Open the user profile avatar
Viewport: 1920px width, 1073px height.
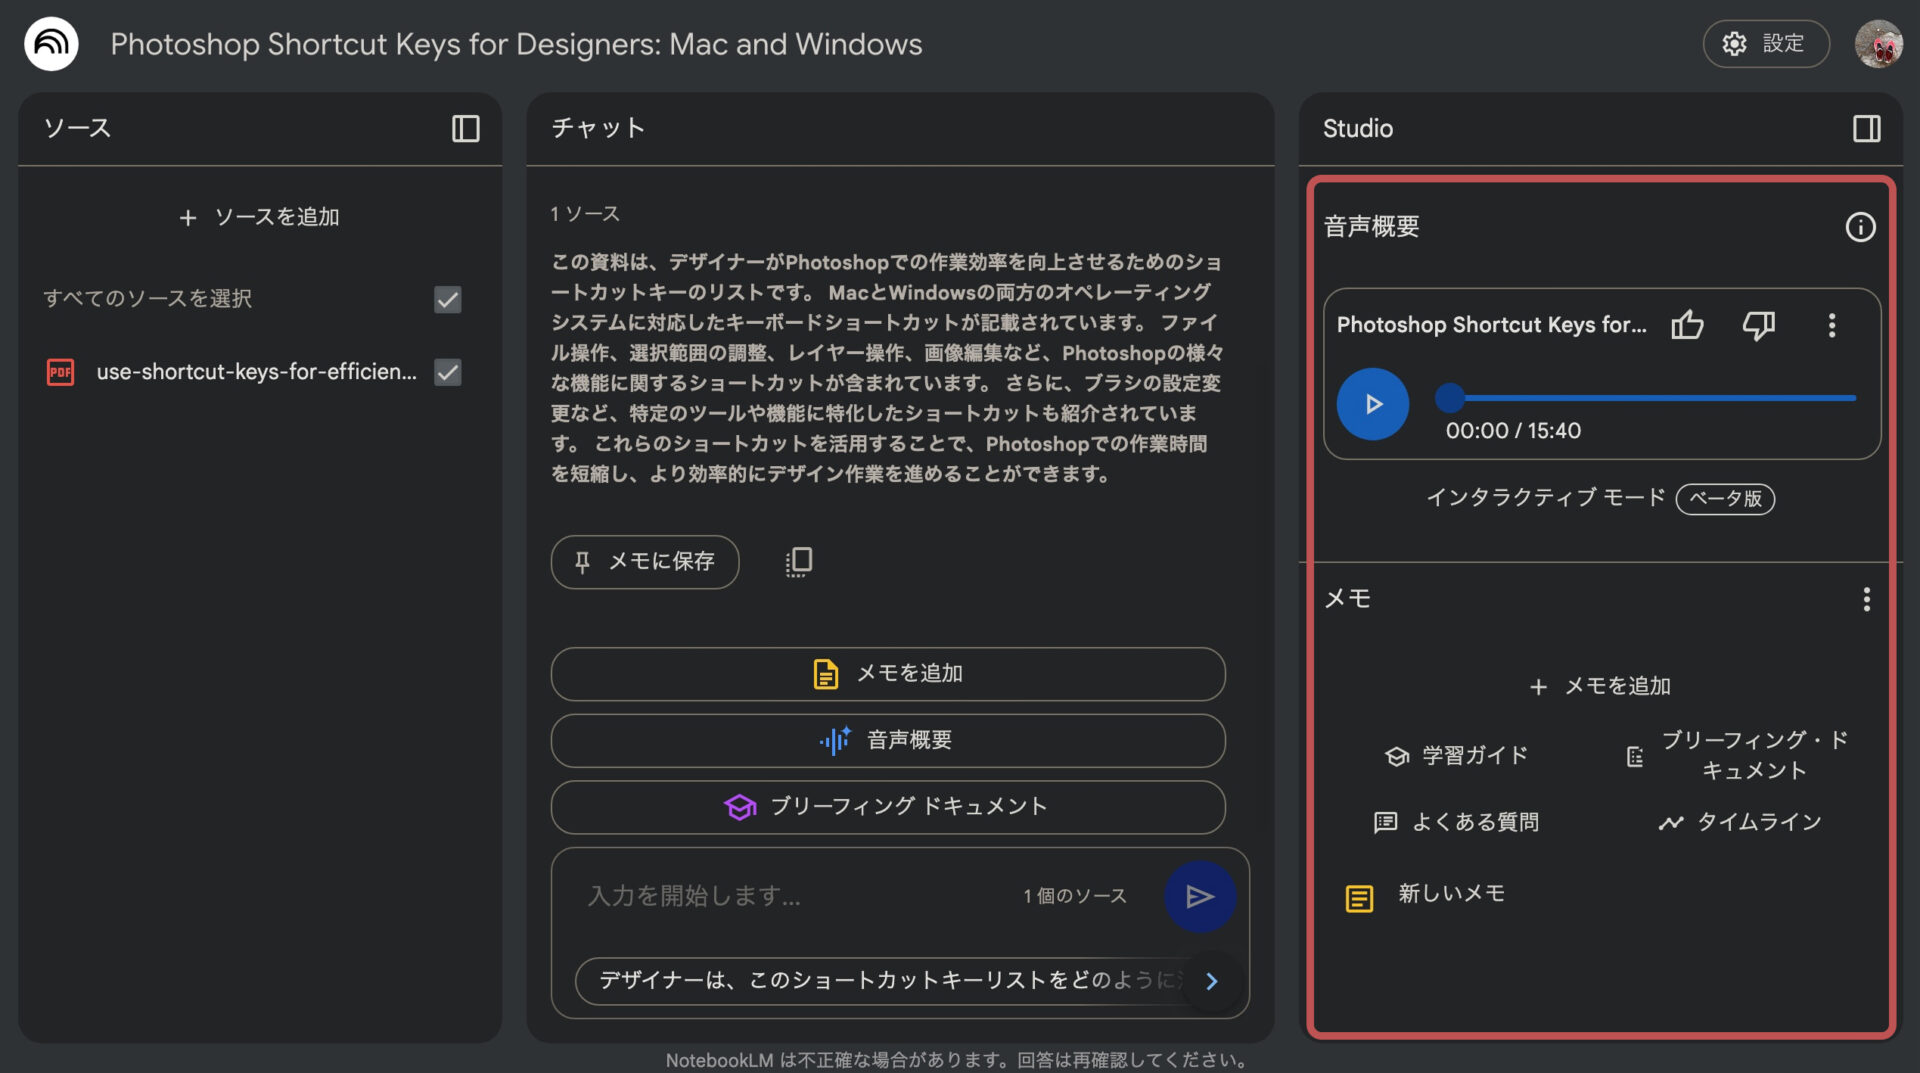tap(1879, 44)
